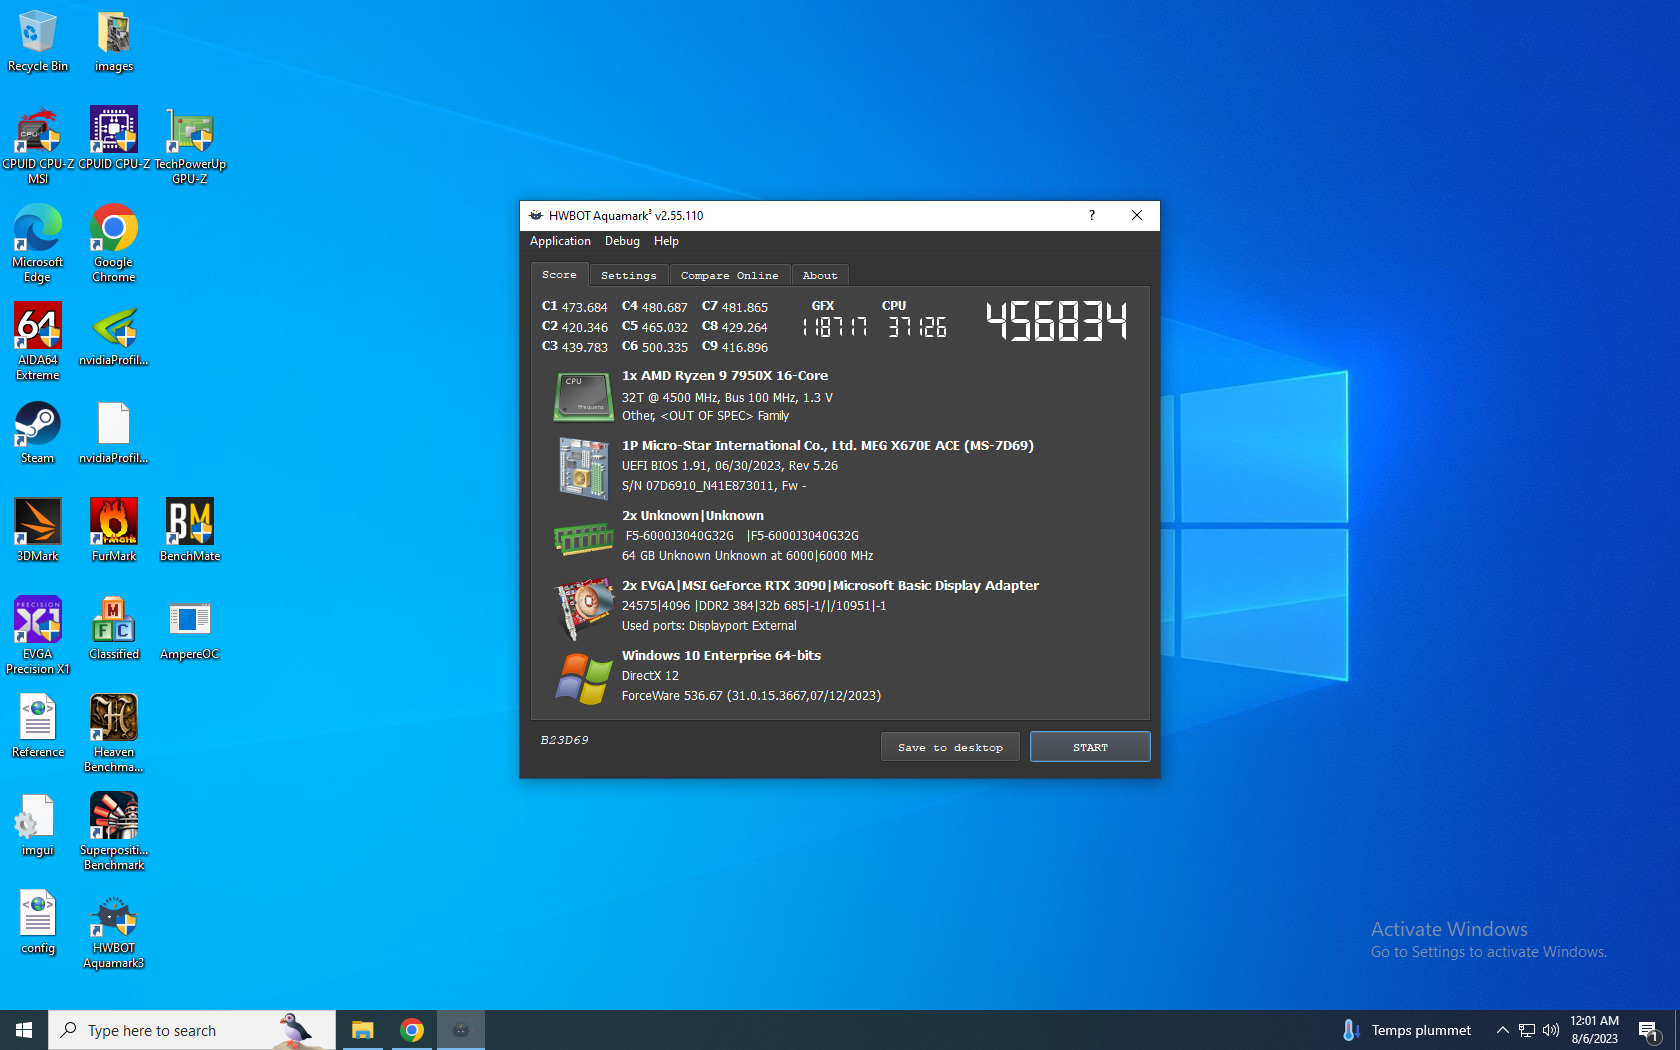Click Windows 10 Enterprise 64-bits text

coord(721,656)
